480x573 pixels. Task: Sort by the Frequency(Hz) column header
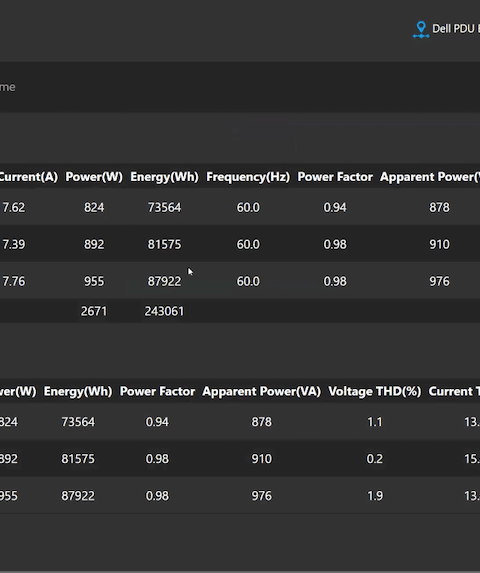click(x=248, y=177)
